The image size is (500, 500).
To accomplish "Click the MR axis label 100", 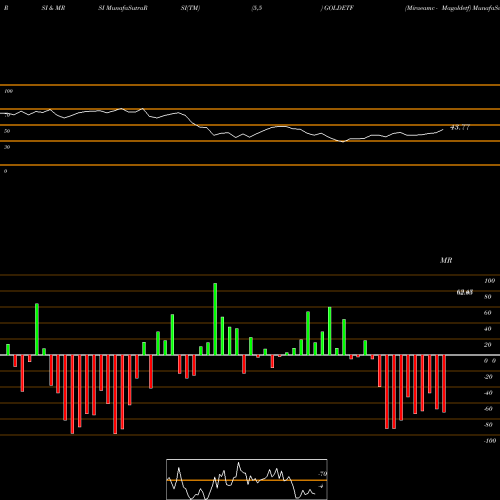I will tap(489, 281).
